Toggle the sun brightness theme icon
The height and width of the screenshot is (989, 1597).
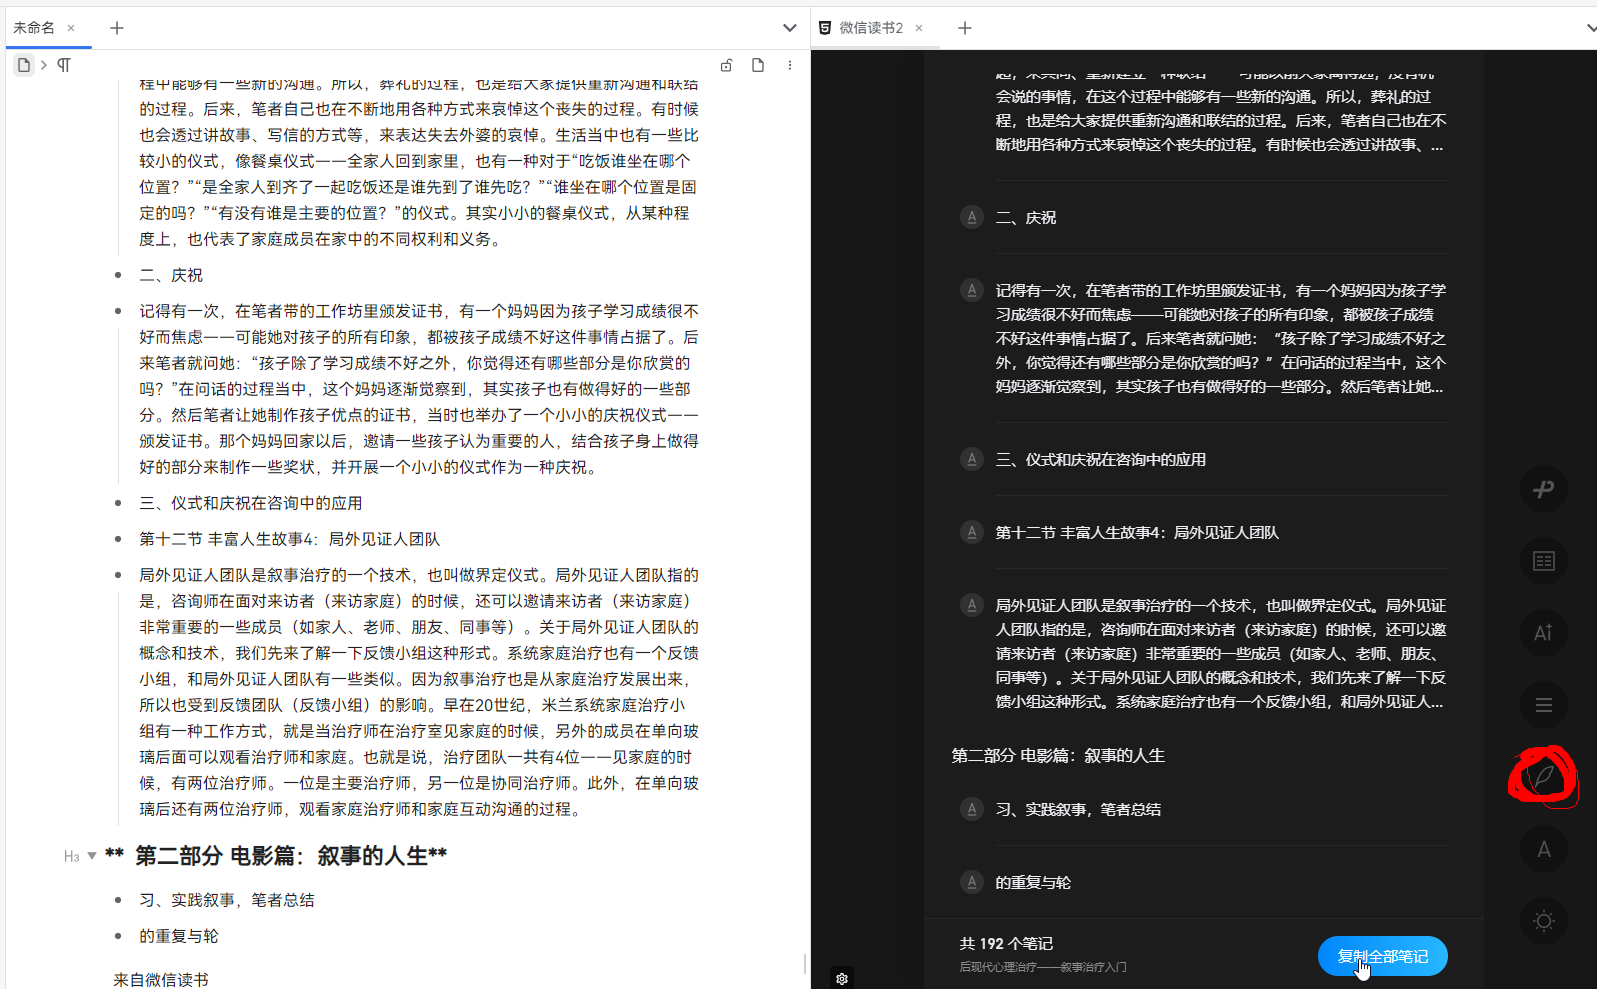pyautogui.click(x=1543, y=921)
